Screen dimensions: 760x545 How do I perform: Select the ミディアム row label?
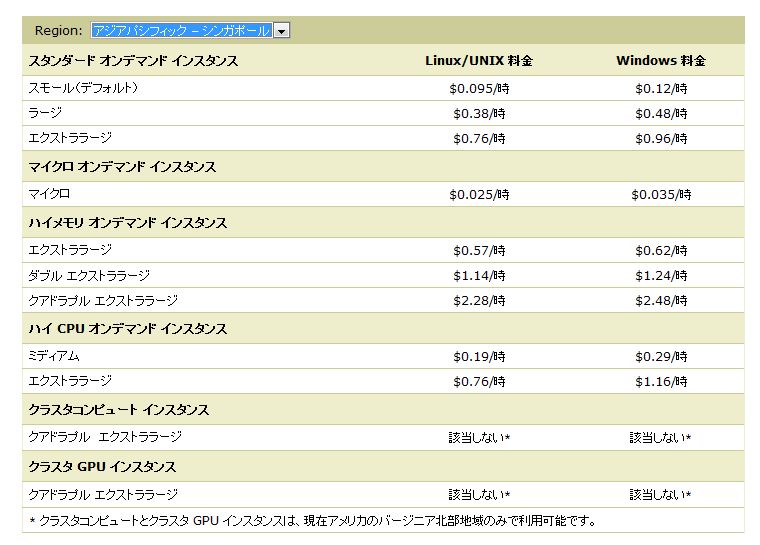click(54, 356)
